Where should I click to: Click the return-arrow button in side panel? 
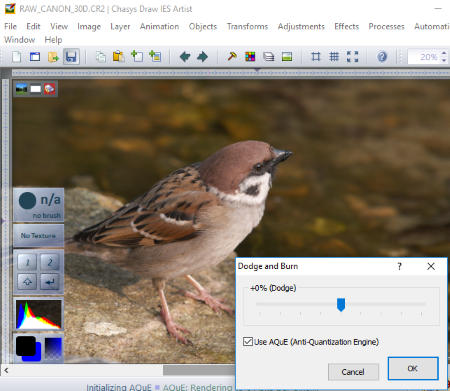[50, 282]
